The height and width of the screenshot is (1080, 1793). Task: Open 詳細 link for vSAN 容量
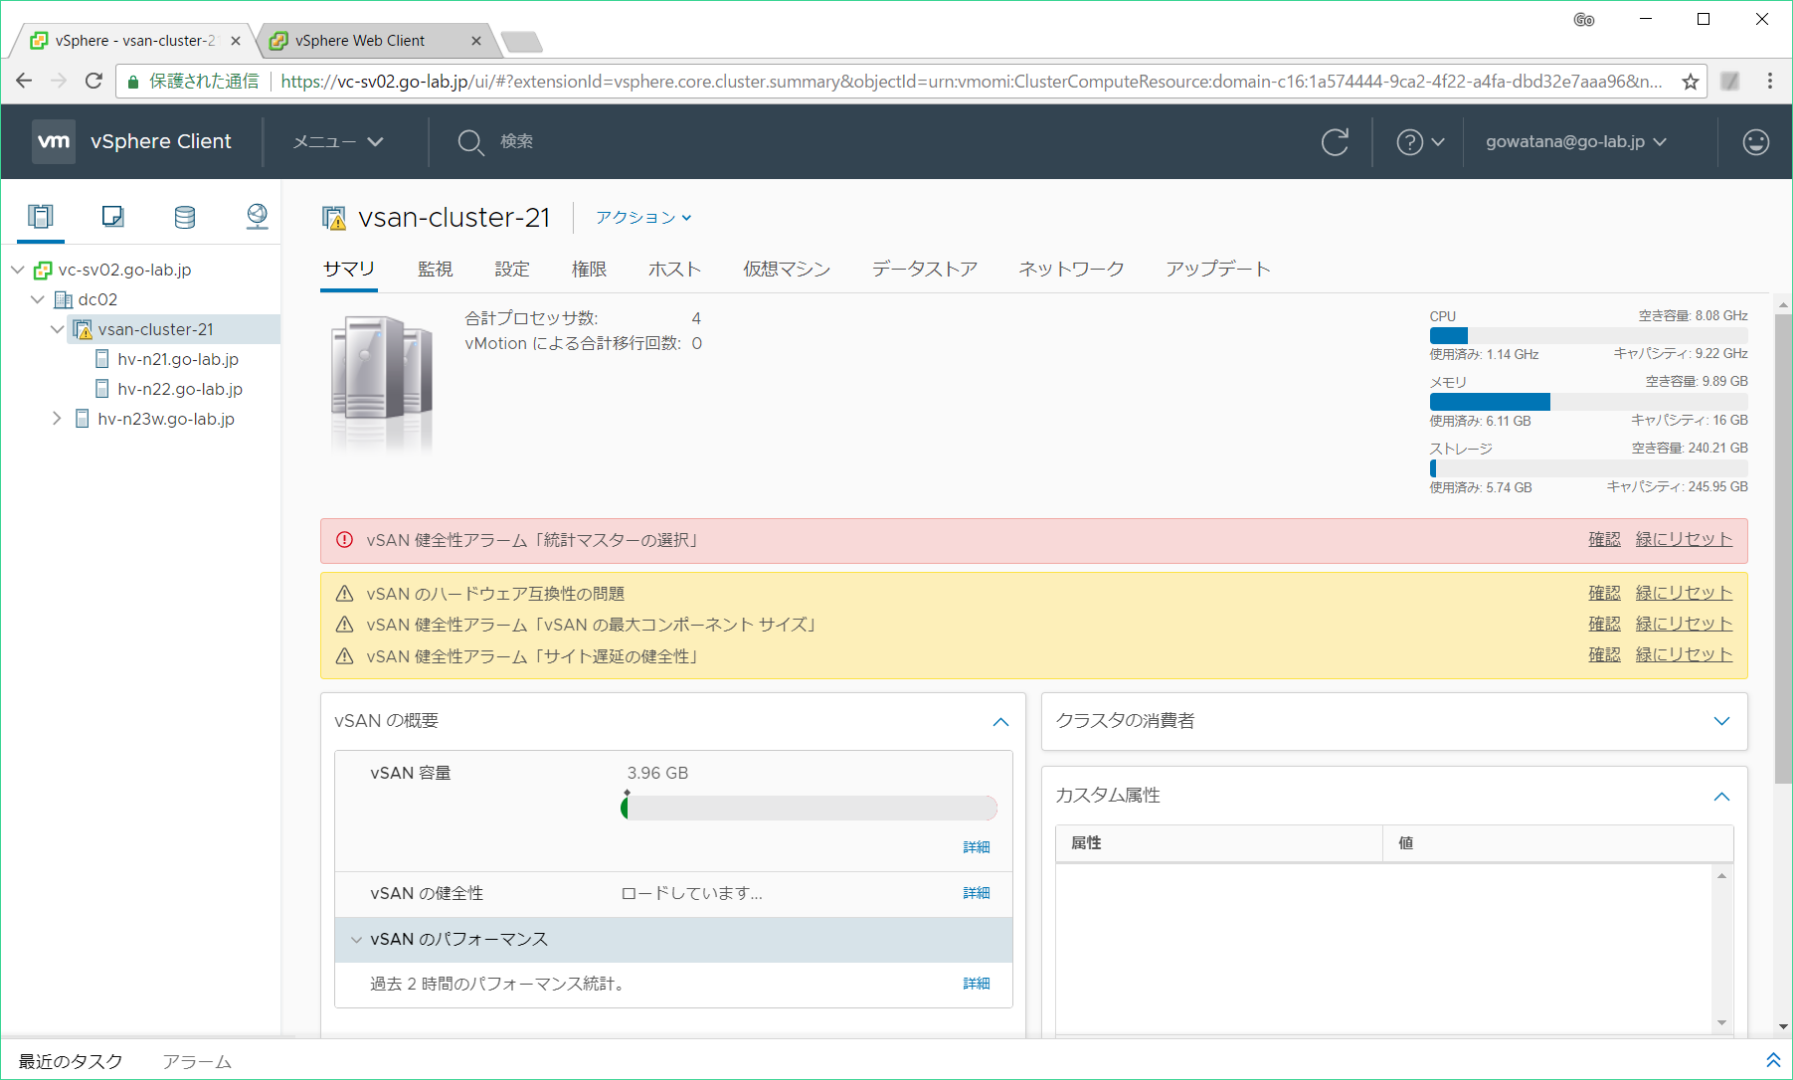point(976,847)
